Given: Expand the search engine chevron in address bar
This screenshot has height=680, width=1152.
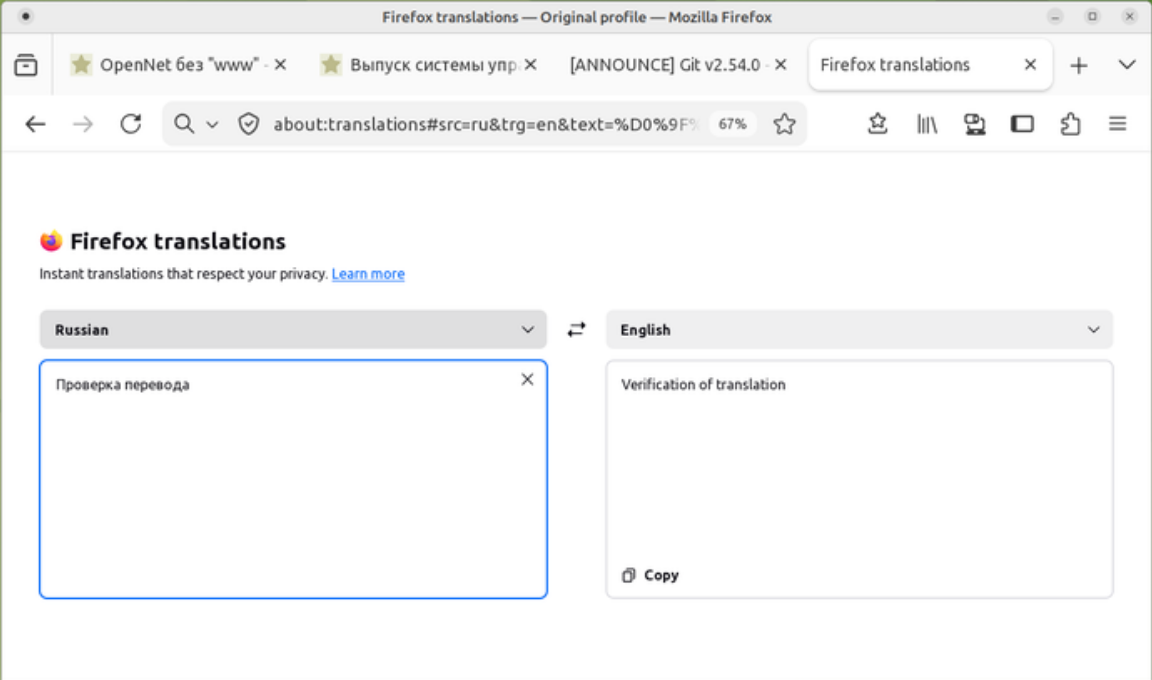Looking at the screenshot, I should point(210,123).
